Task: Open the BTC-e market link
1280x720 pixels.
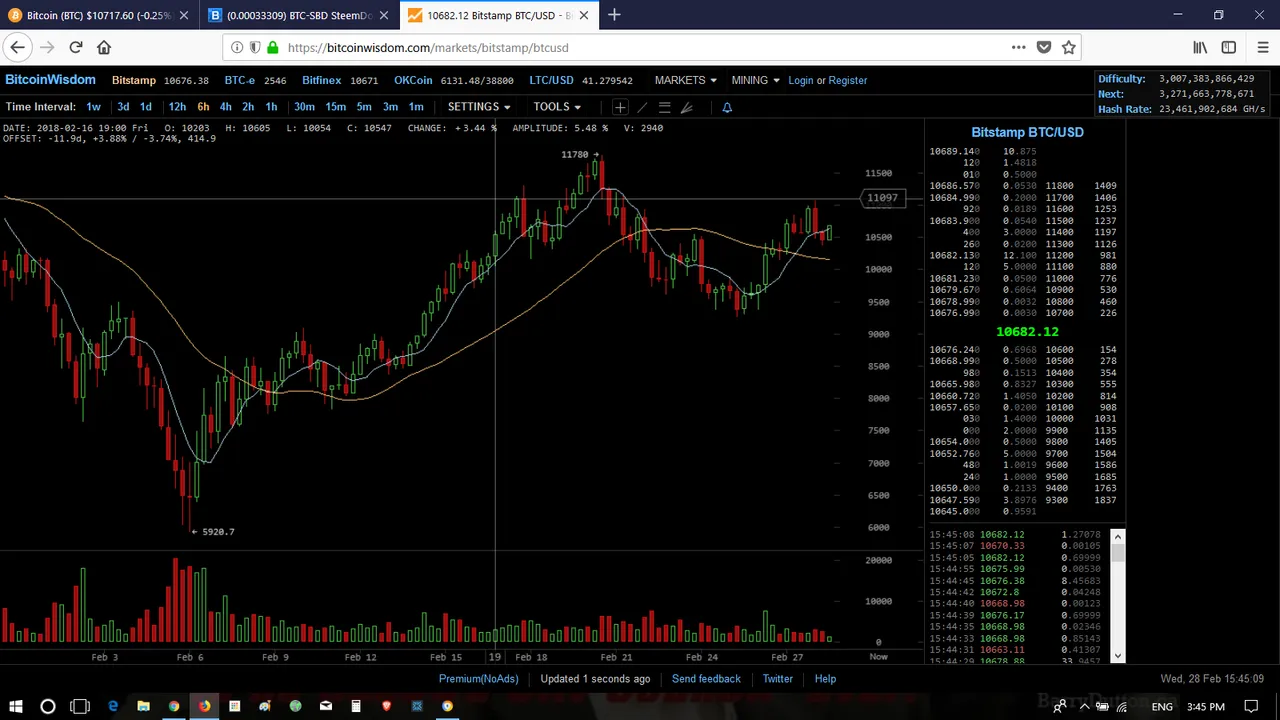Action: [240, 80]
